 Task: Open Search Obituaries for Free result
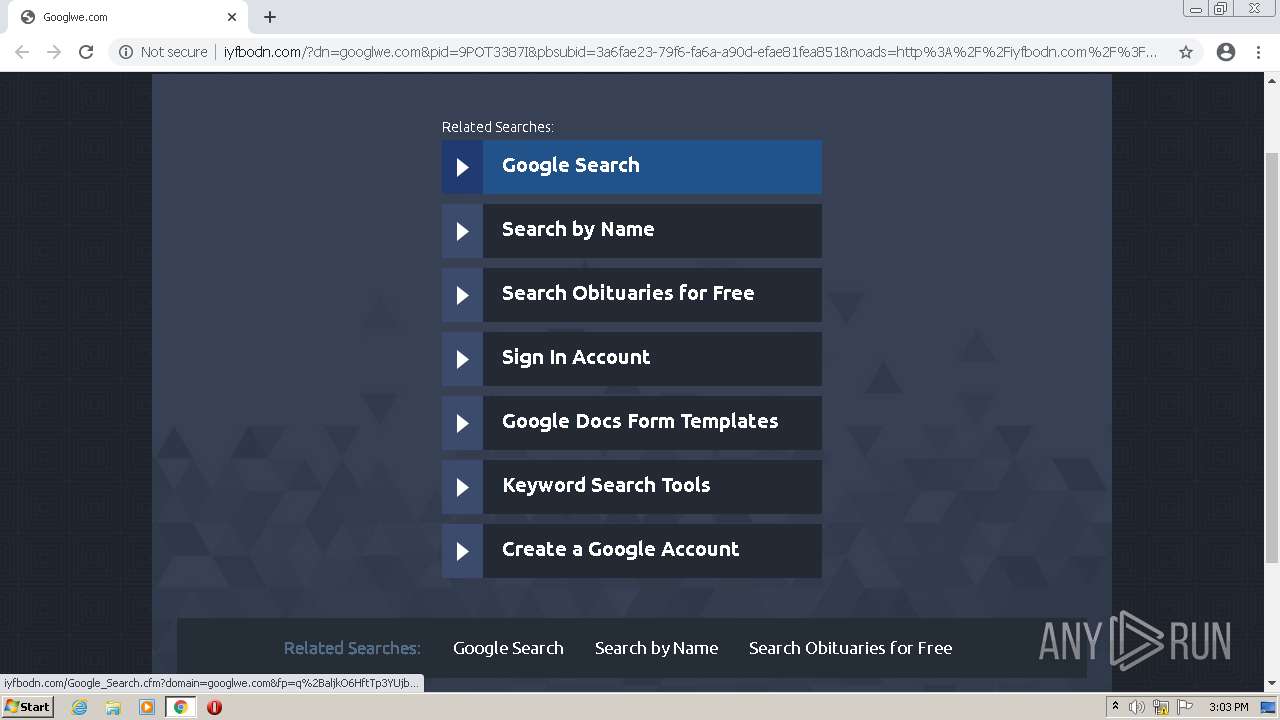click(632, 295)
